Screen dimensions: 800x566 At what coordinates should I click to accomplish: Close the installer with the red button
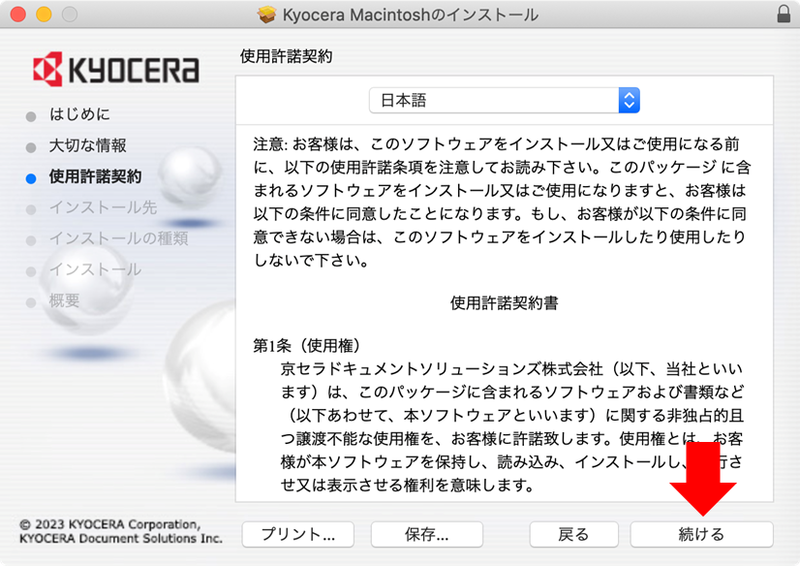(18, 14)
